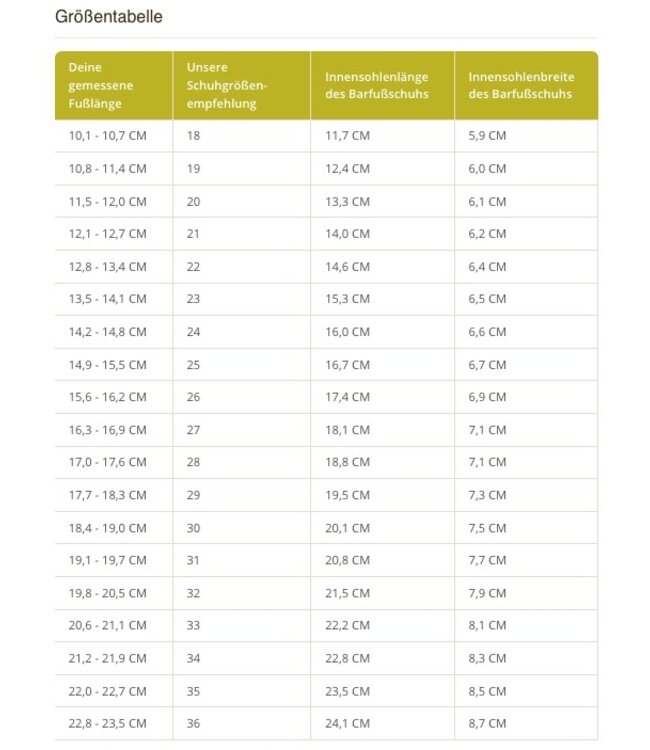Image resolution: width=650 pixels, height=750 pixels.
Task: Click the 'Innensohlenlänge des Barfußschuhs' header
Action: [x=376, y=85]
